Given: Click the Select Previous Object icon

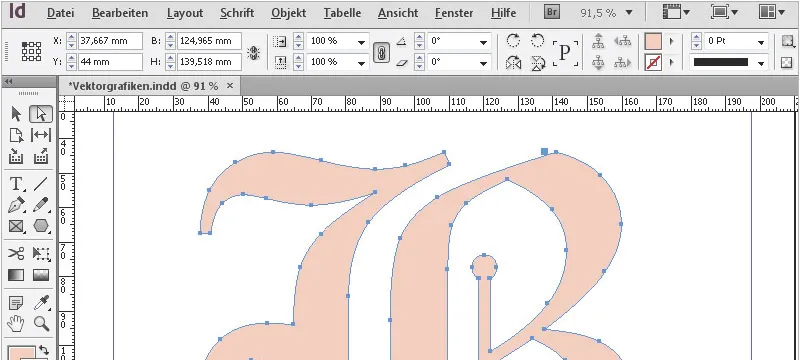Looking at the screenshot, I should click(622, 41).
